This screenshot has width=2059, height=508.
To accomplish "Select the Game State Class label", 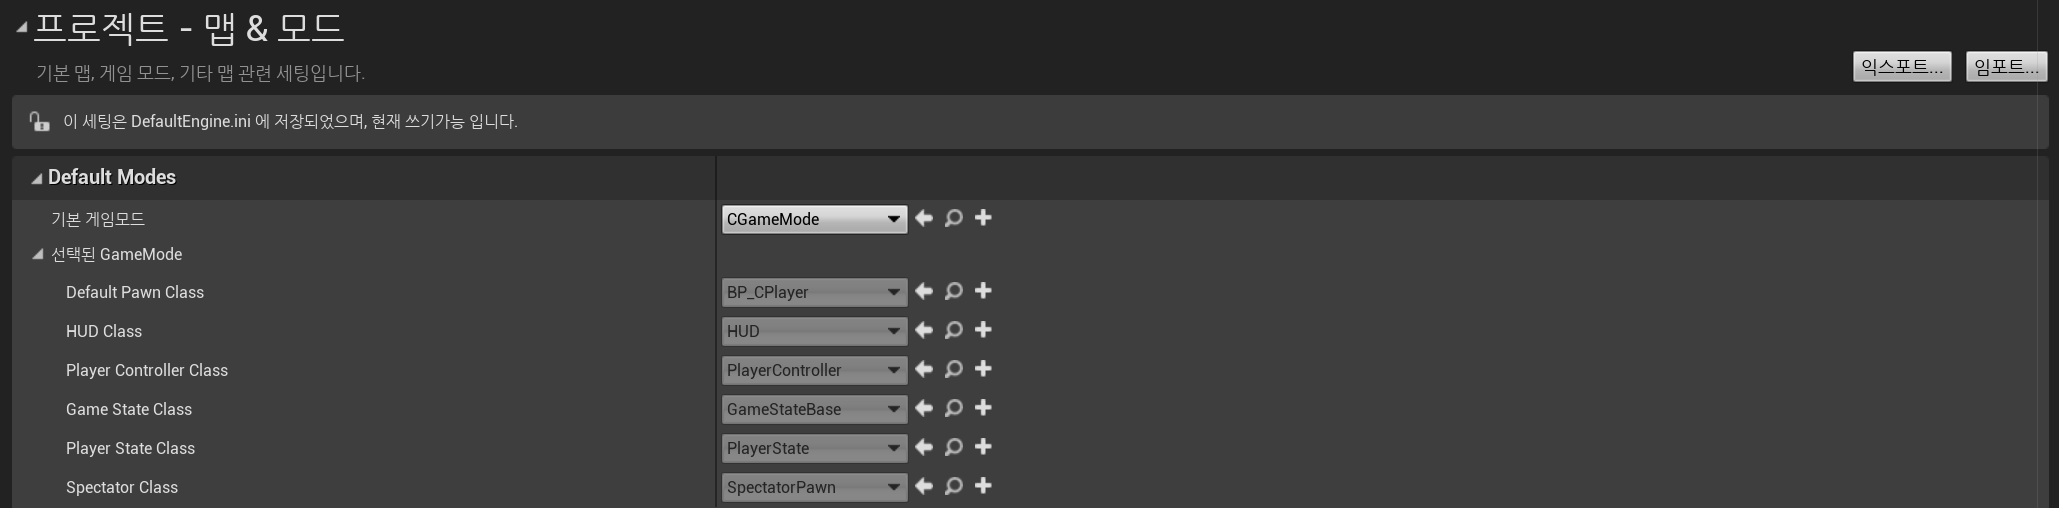I will coord(129,409).
